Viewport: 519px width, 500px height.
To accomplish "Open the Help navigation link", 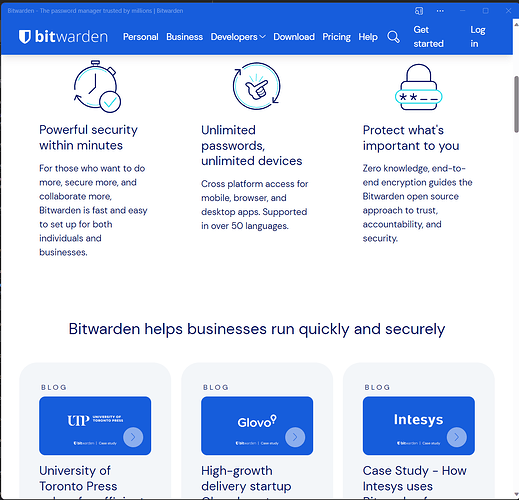I will (x=368, y=37).
